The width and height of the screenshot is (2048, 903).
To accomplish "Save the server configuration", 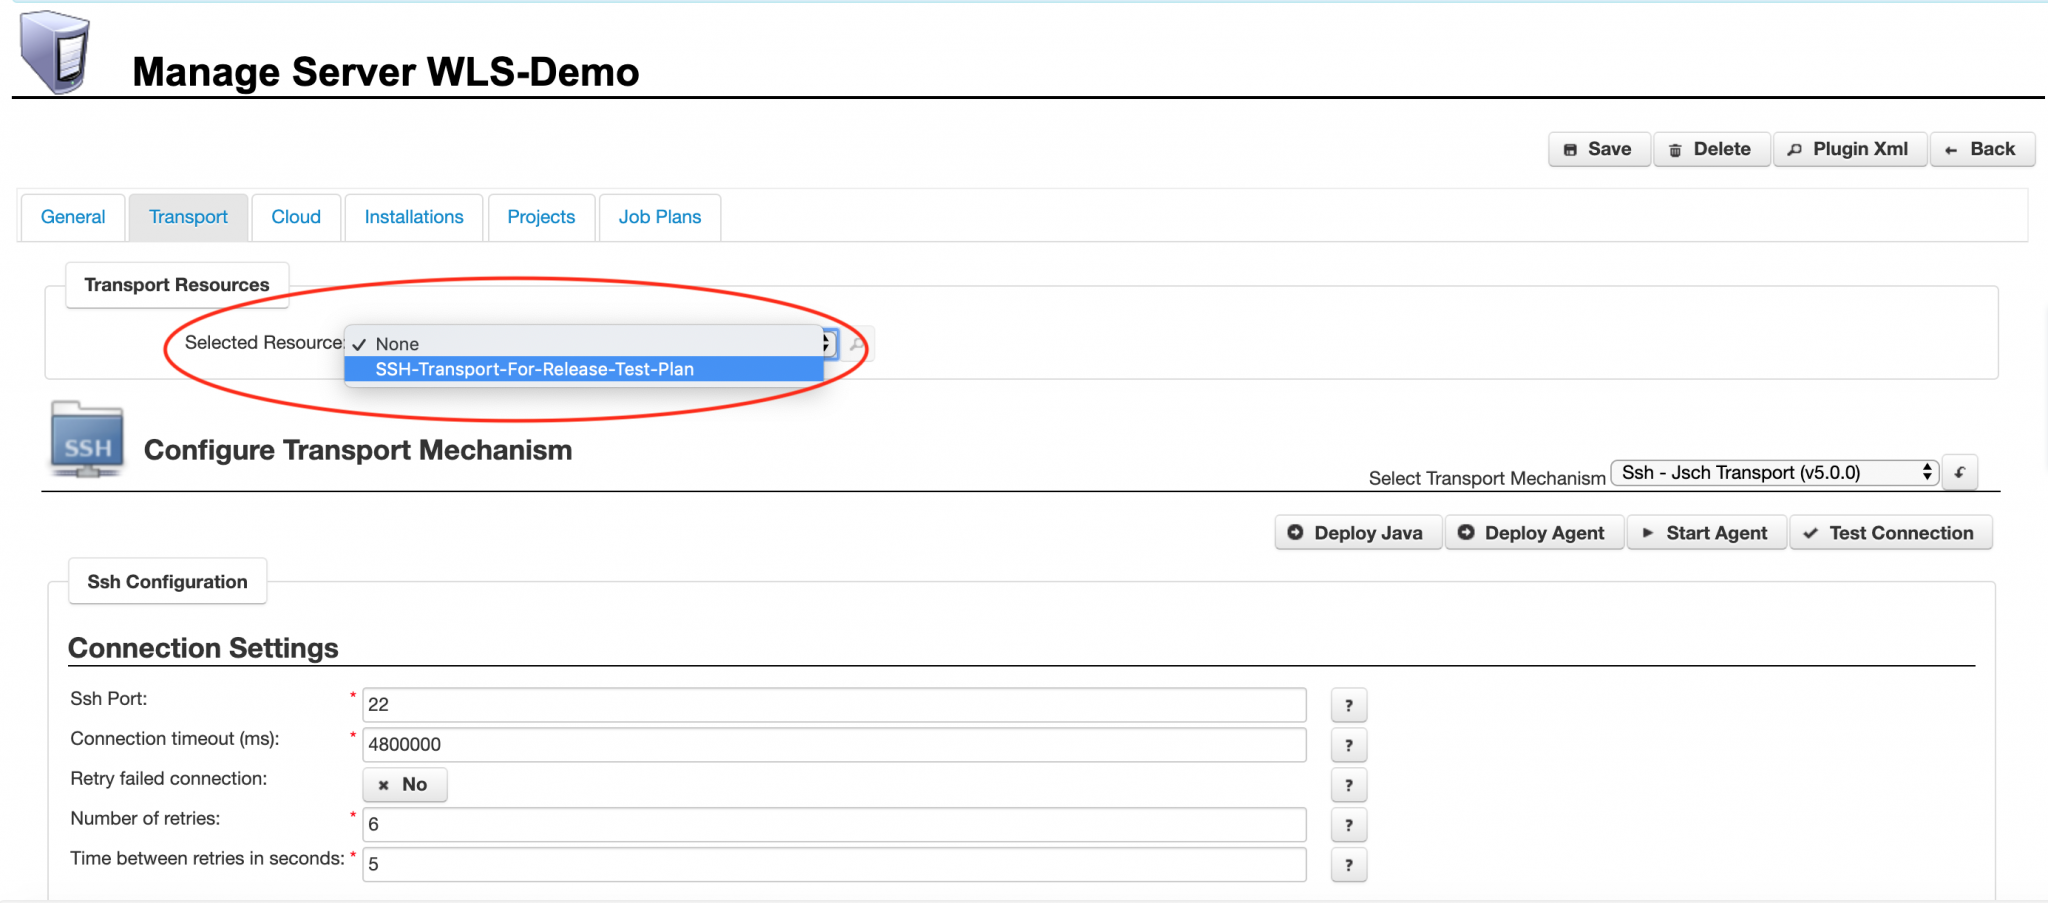I will [1599, 149].
